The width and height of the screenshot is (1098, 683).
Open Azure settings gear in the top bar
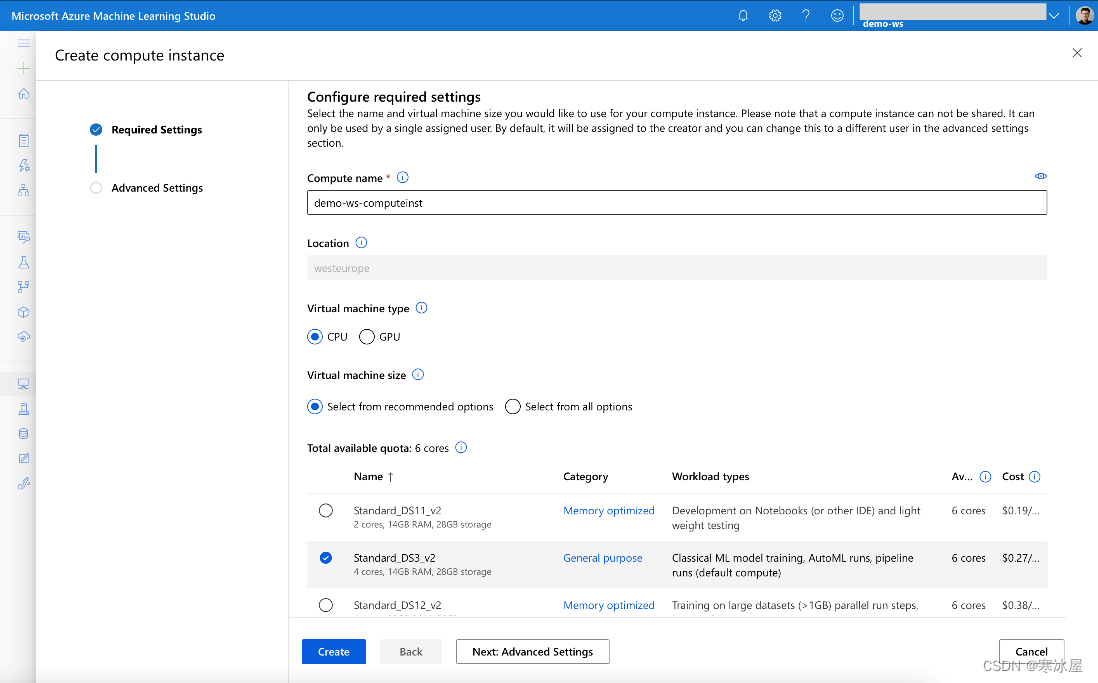(x=774, y=15)
